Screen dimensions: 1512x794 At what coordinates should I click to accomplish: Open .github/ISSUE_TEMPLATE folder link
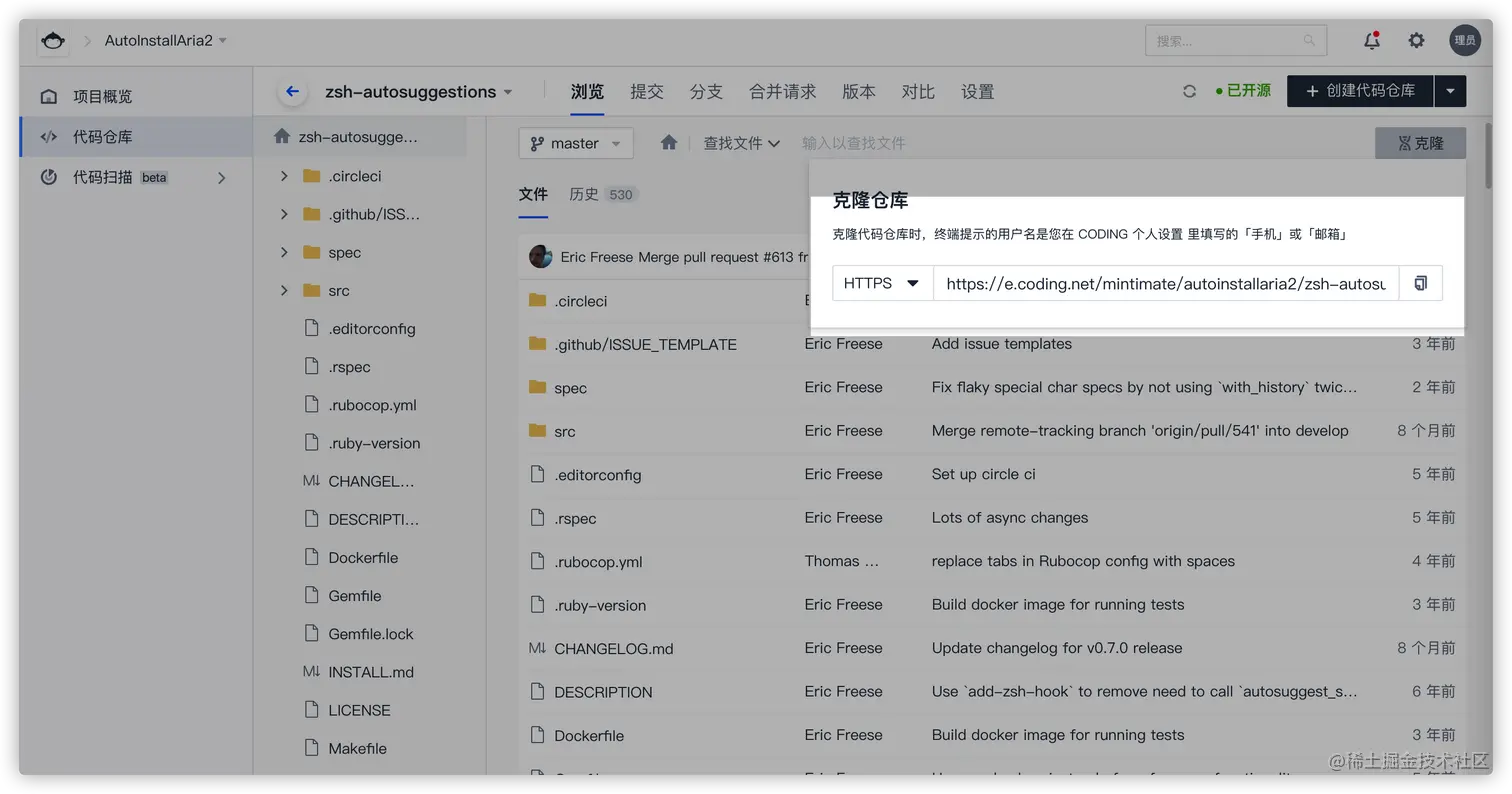645,344
